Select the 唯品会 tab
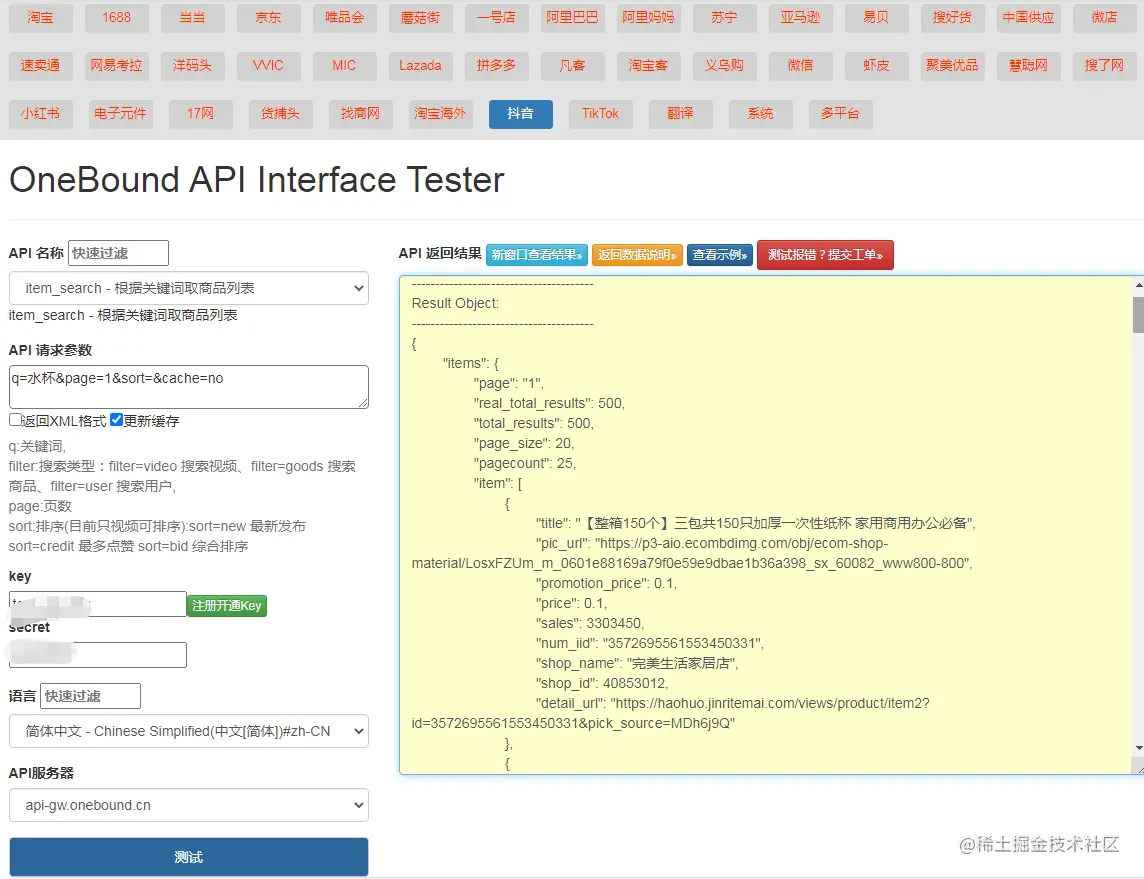 click(344, 18)
